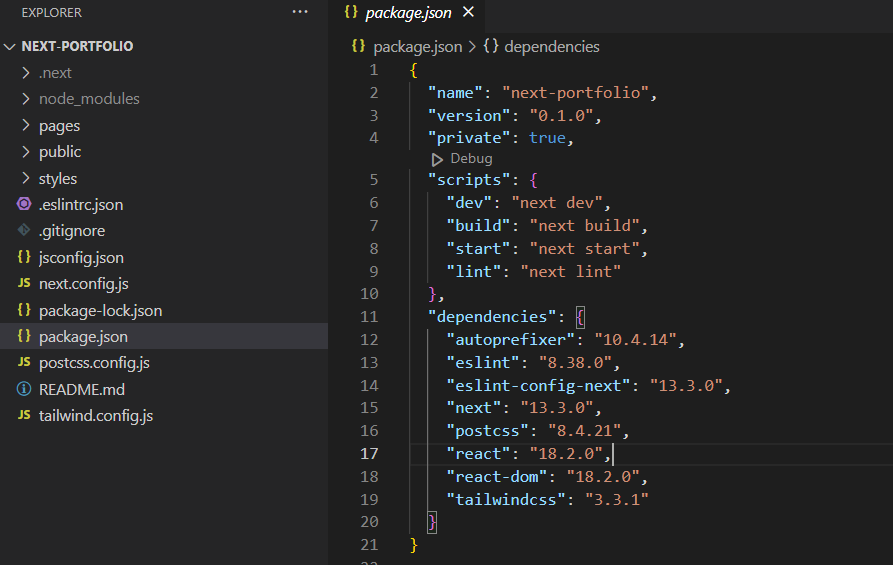Click line number 1 in the gutter

(374, 70)
